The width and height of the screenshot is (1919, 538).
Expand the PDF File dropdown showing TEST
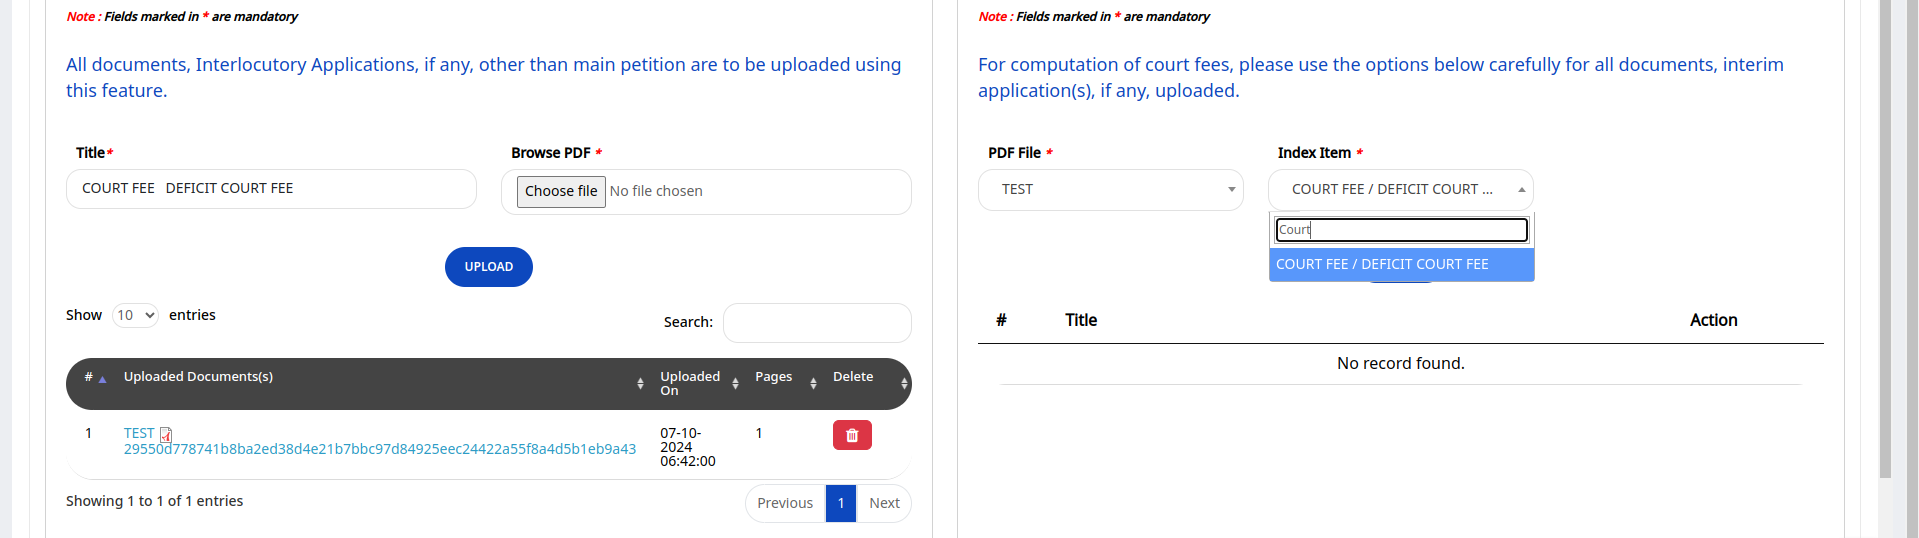pos(1110,189)
